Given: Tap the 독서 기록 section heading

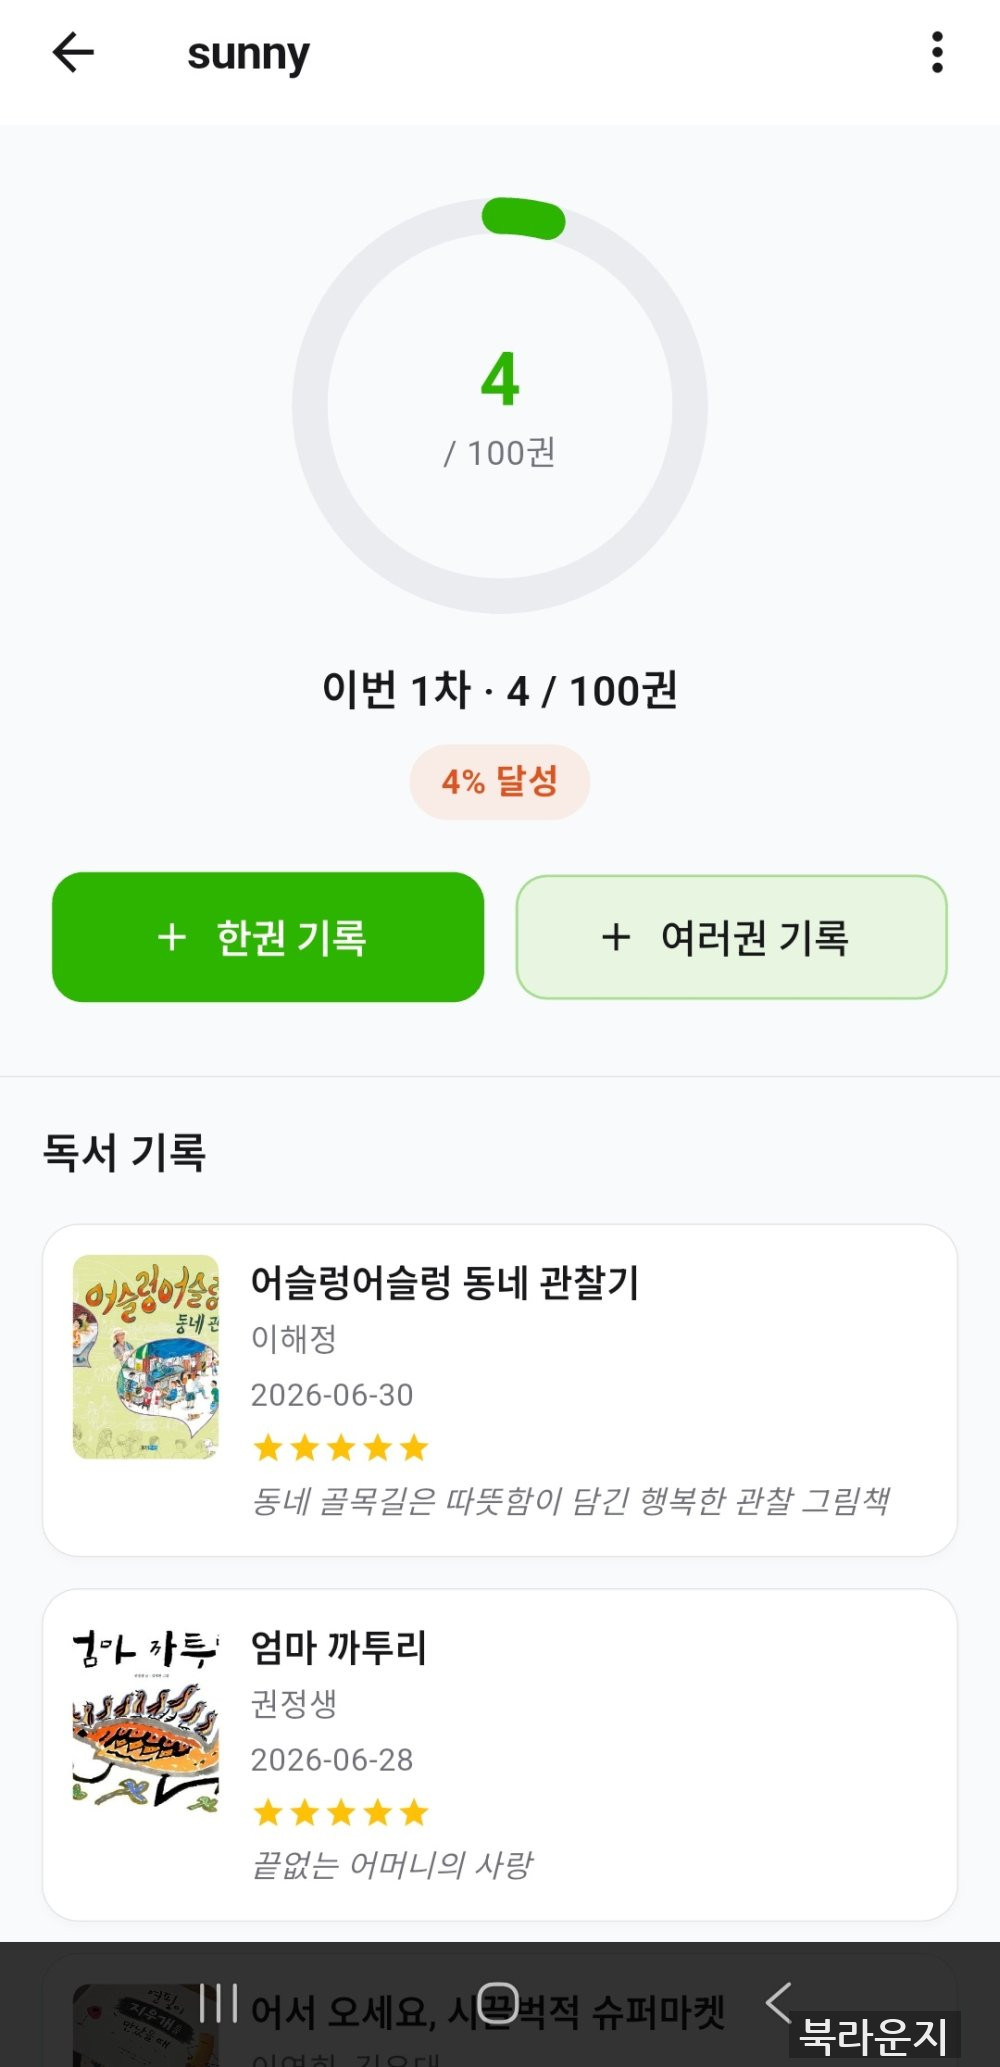Looking at the screenshot, I should pyautogui.click(x=124, y=1152).
